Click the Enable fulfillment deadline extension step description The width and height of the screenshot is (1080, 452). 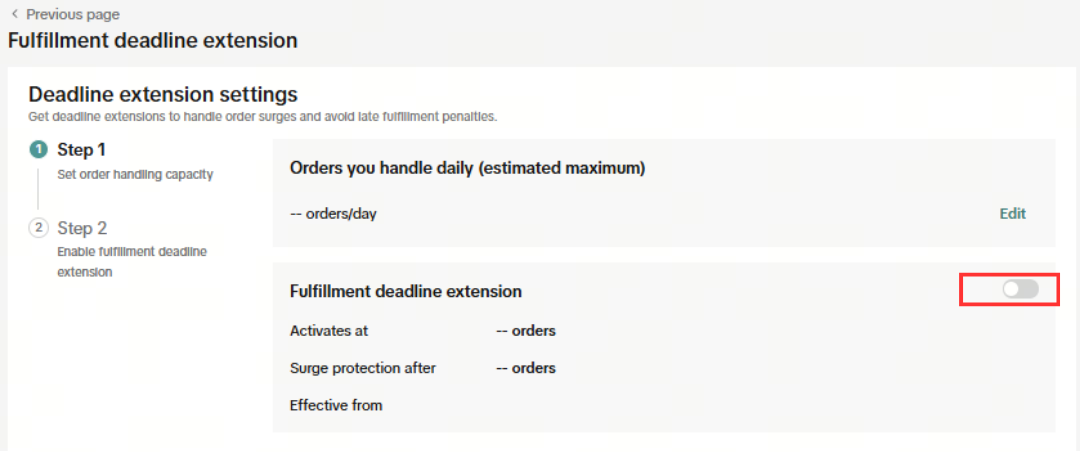132,261
